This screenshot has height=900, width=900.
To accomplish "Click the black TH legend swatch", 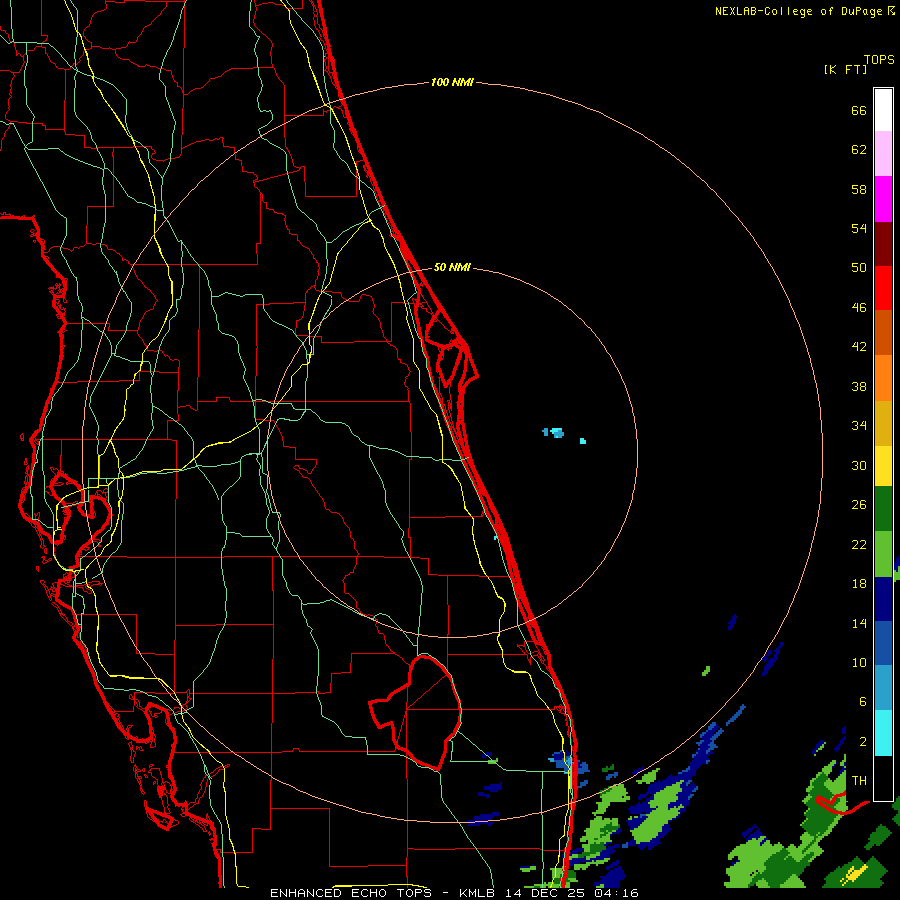I will (x=883, y=778).
